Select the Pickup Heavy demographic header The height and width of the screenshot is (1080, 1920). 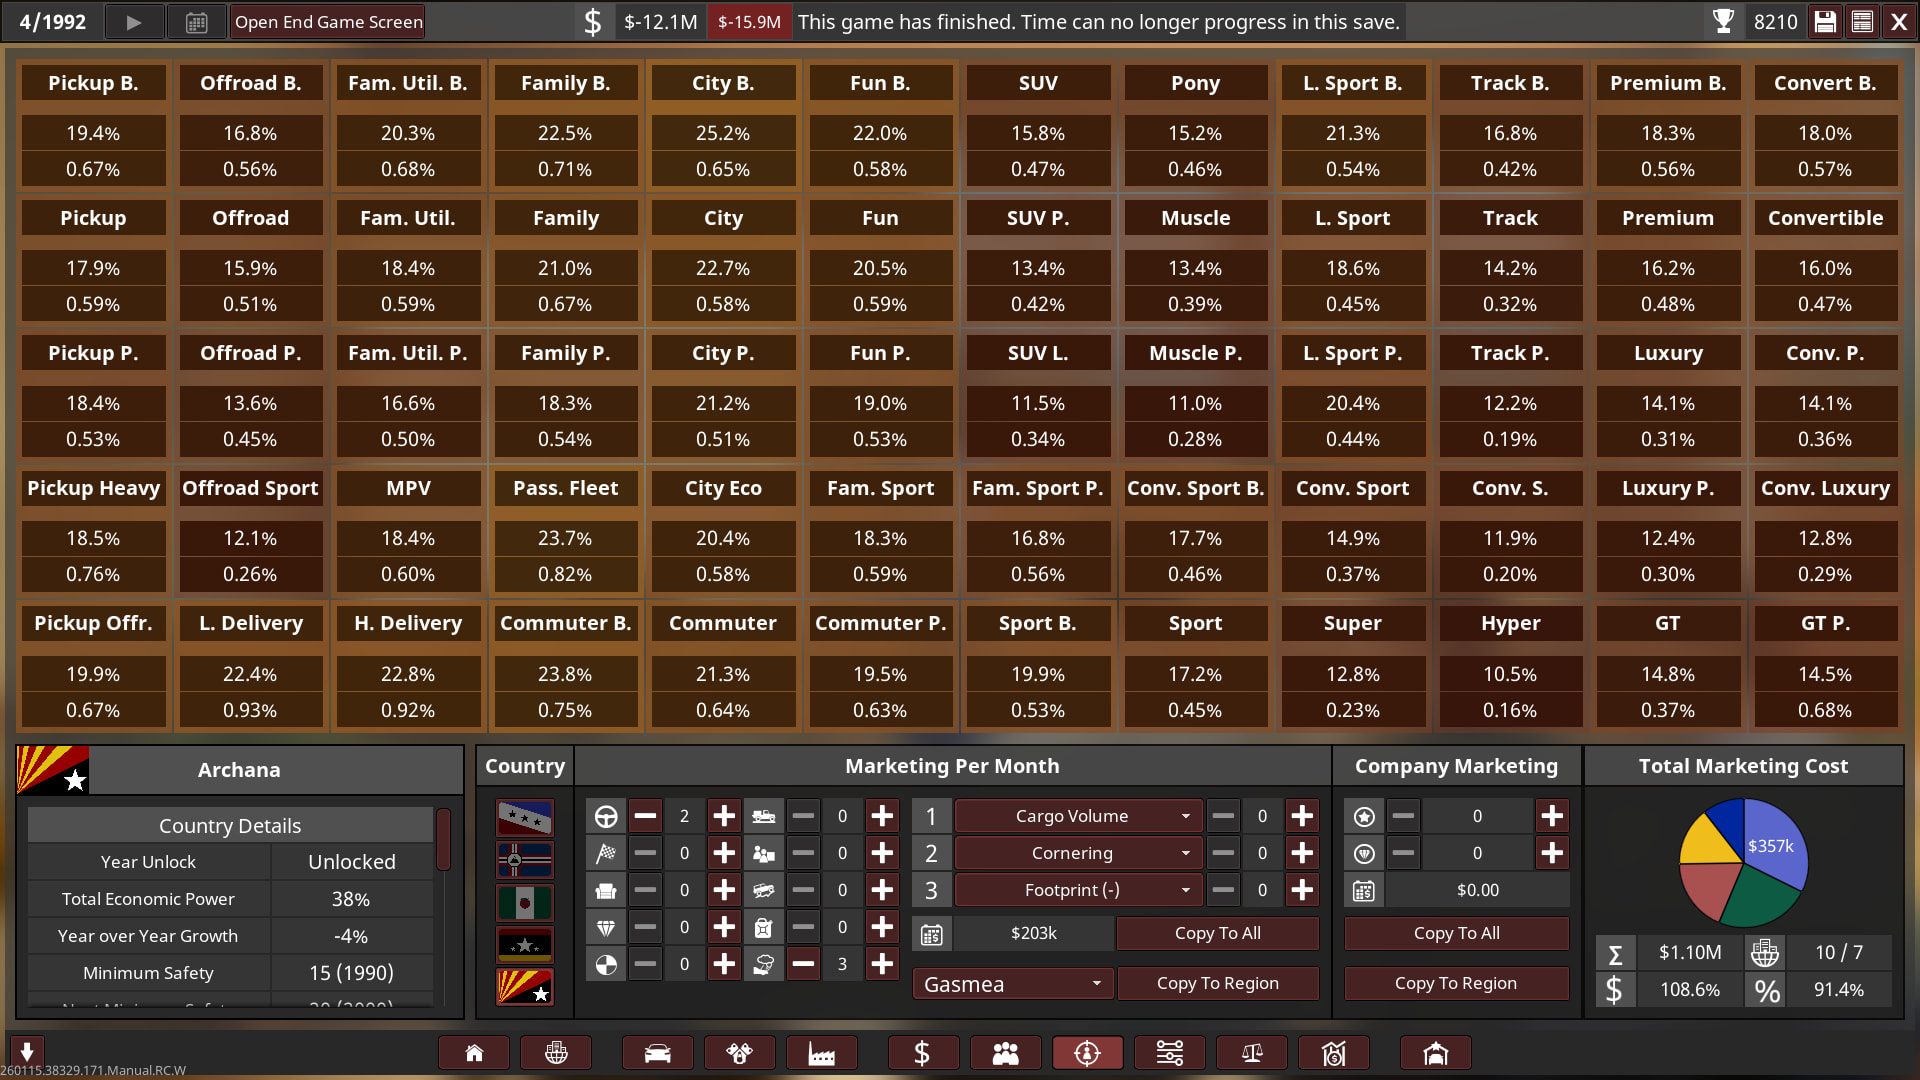(93, 488)
